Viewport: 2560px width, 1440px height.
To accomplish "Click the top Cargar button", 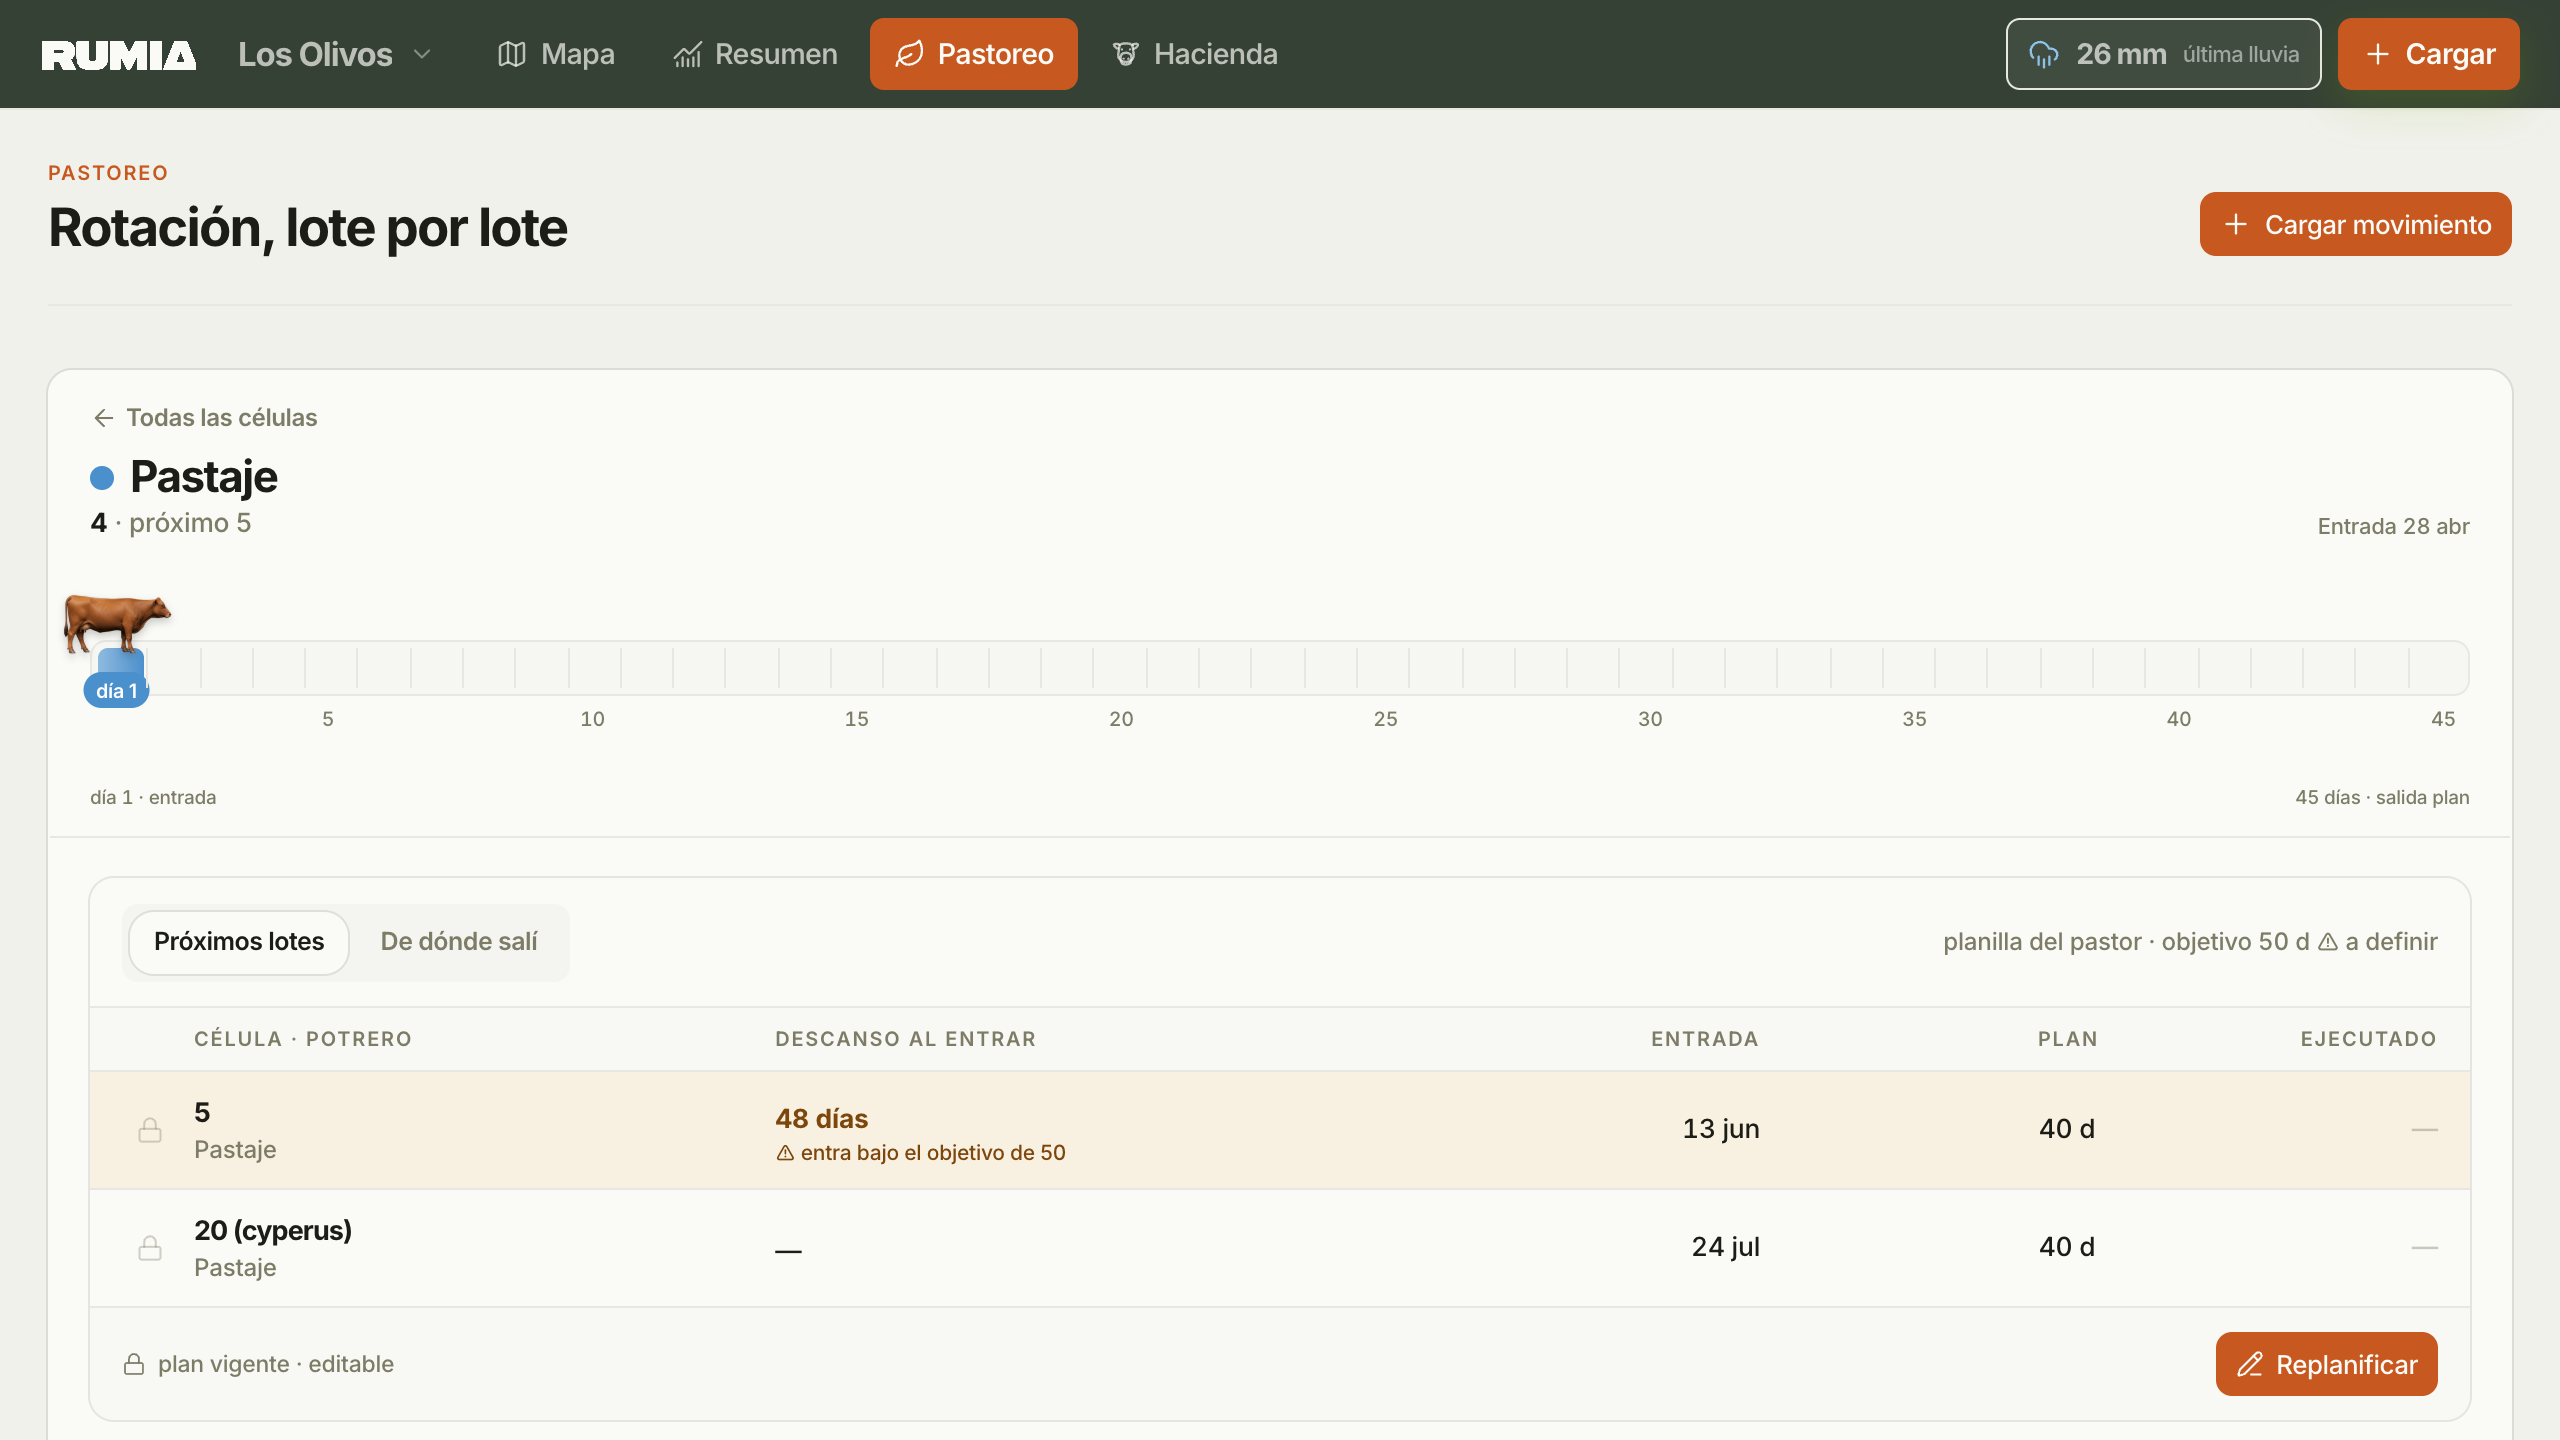I will (x=2428, y=54).
